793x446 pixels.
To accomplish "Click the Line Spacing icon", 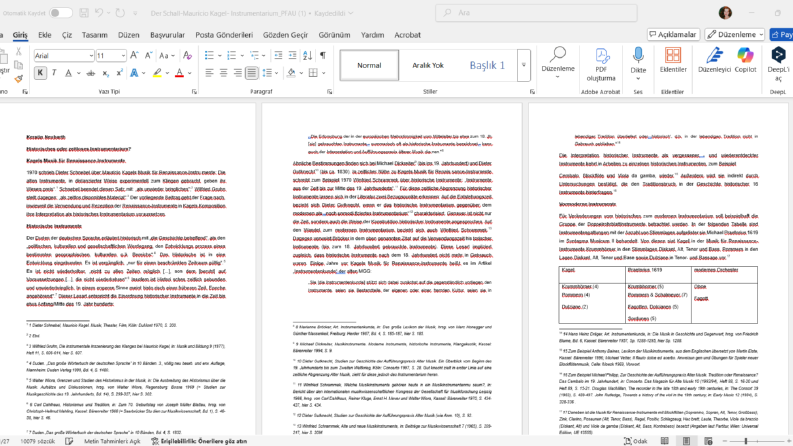I will [267, 73].
